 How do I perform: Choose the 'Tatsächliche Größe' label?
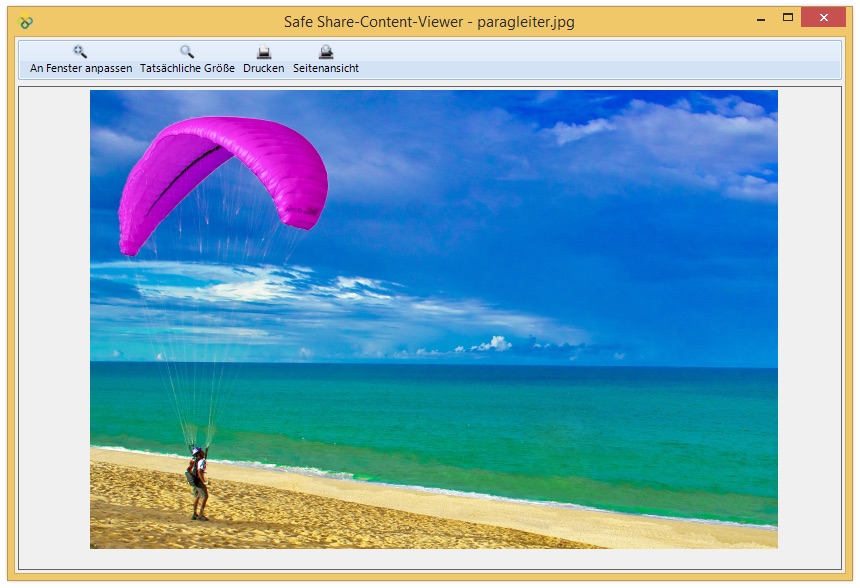point(187,68)
